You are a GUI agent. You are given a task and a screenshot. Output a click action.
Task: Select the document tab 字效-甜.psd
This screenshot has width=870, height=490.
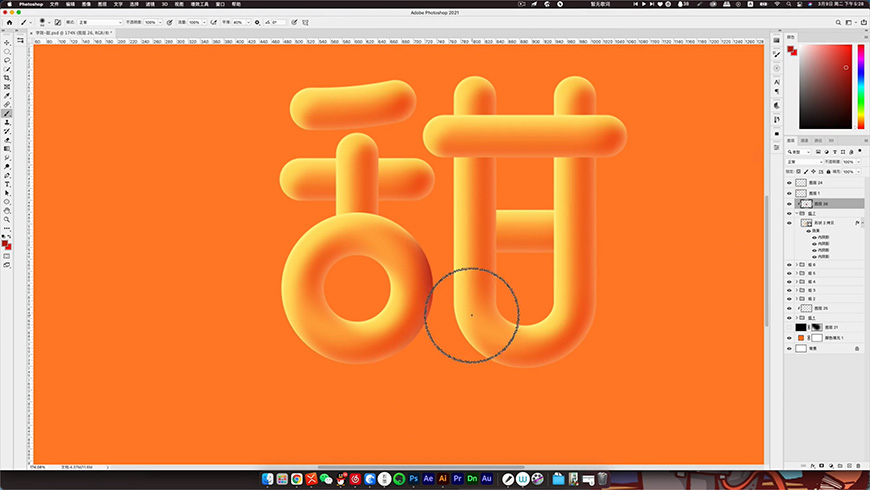coord(74,33)
